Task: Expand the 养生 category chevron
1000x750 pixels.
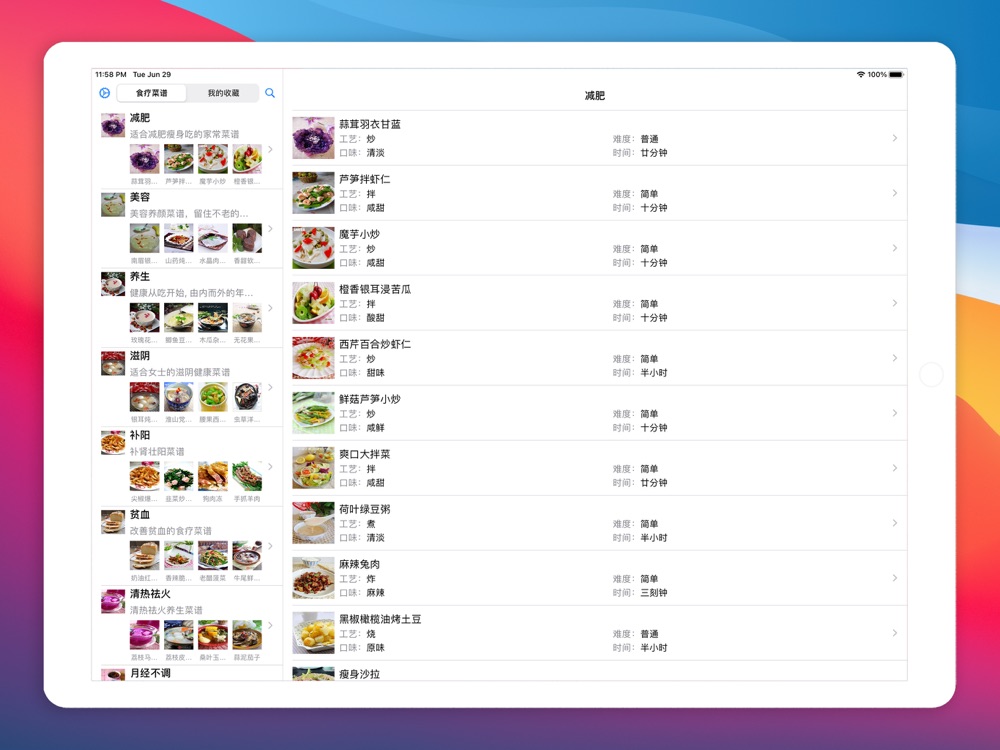Action: pyautogui.click(x=270, y=308)
